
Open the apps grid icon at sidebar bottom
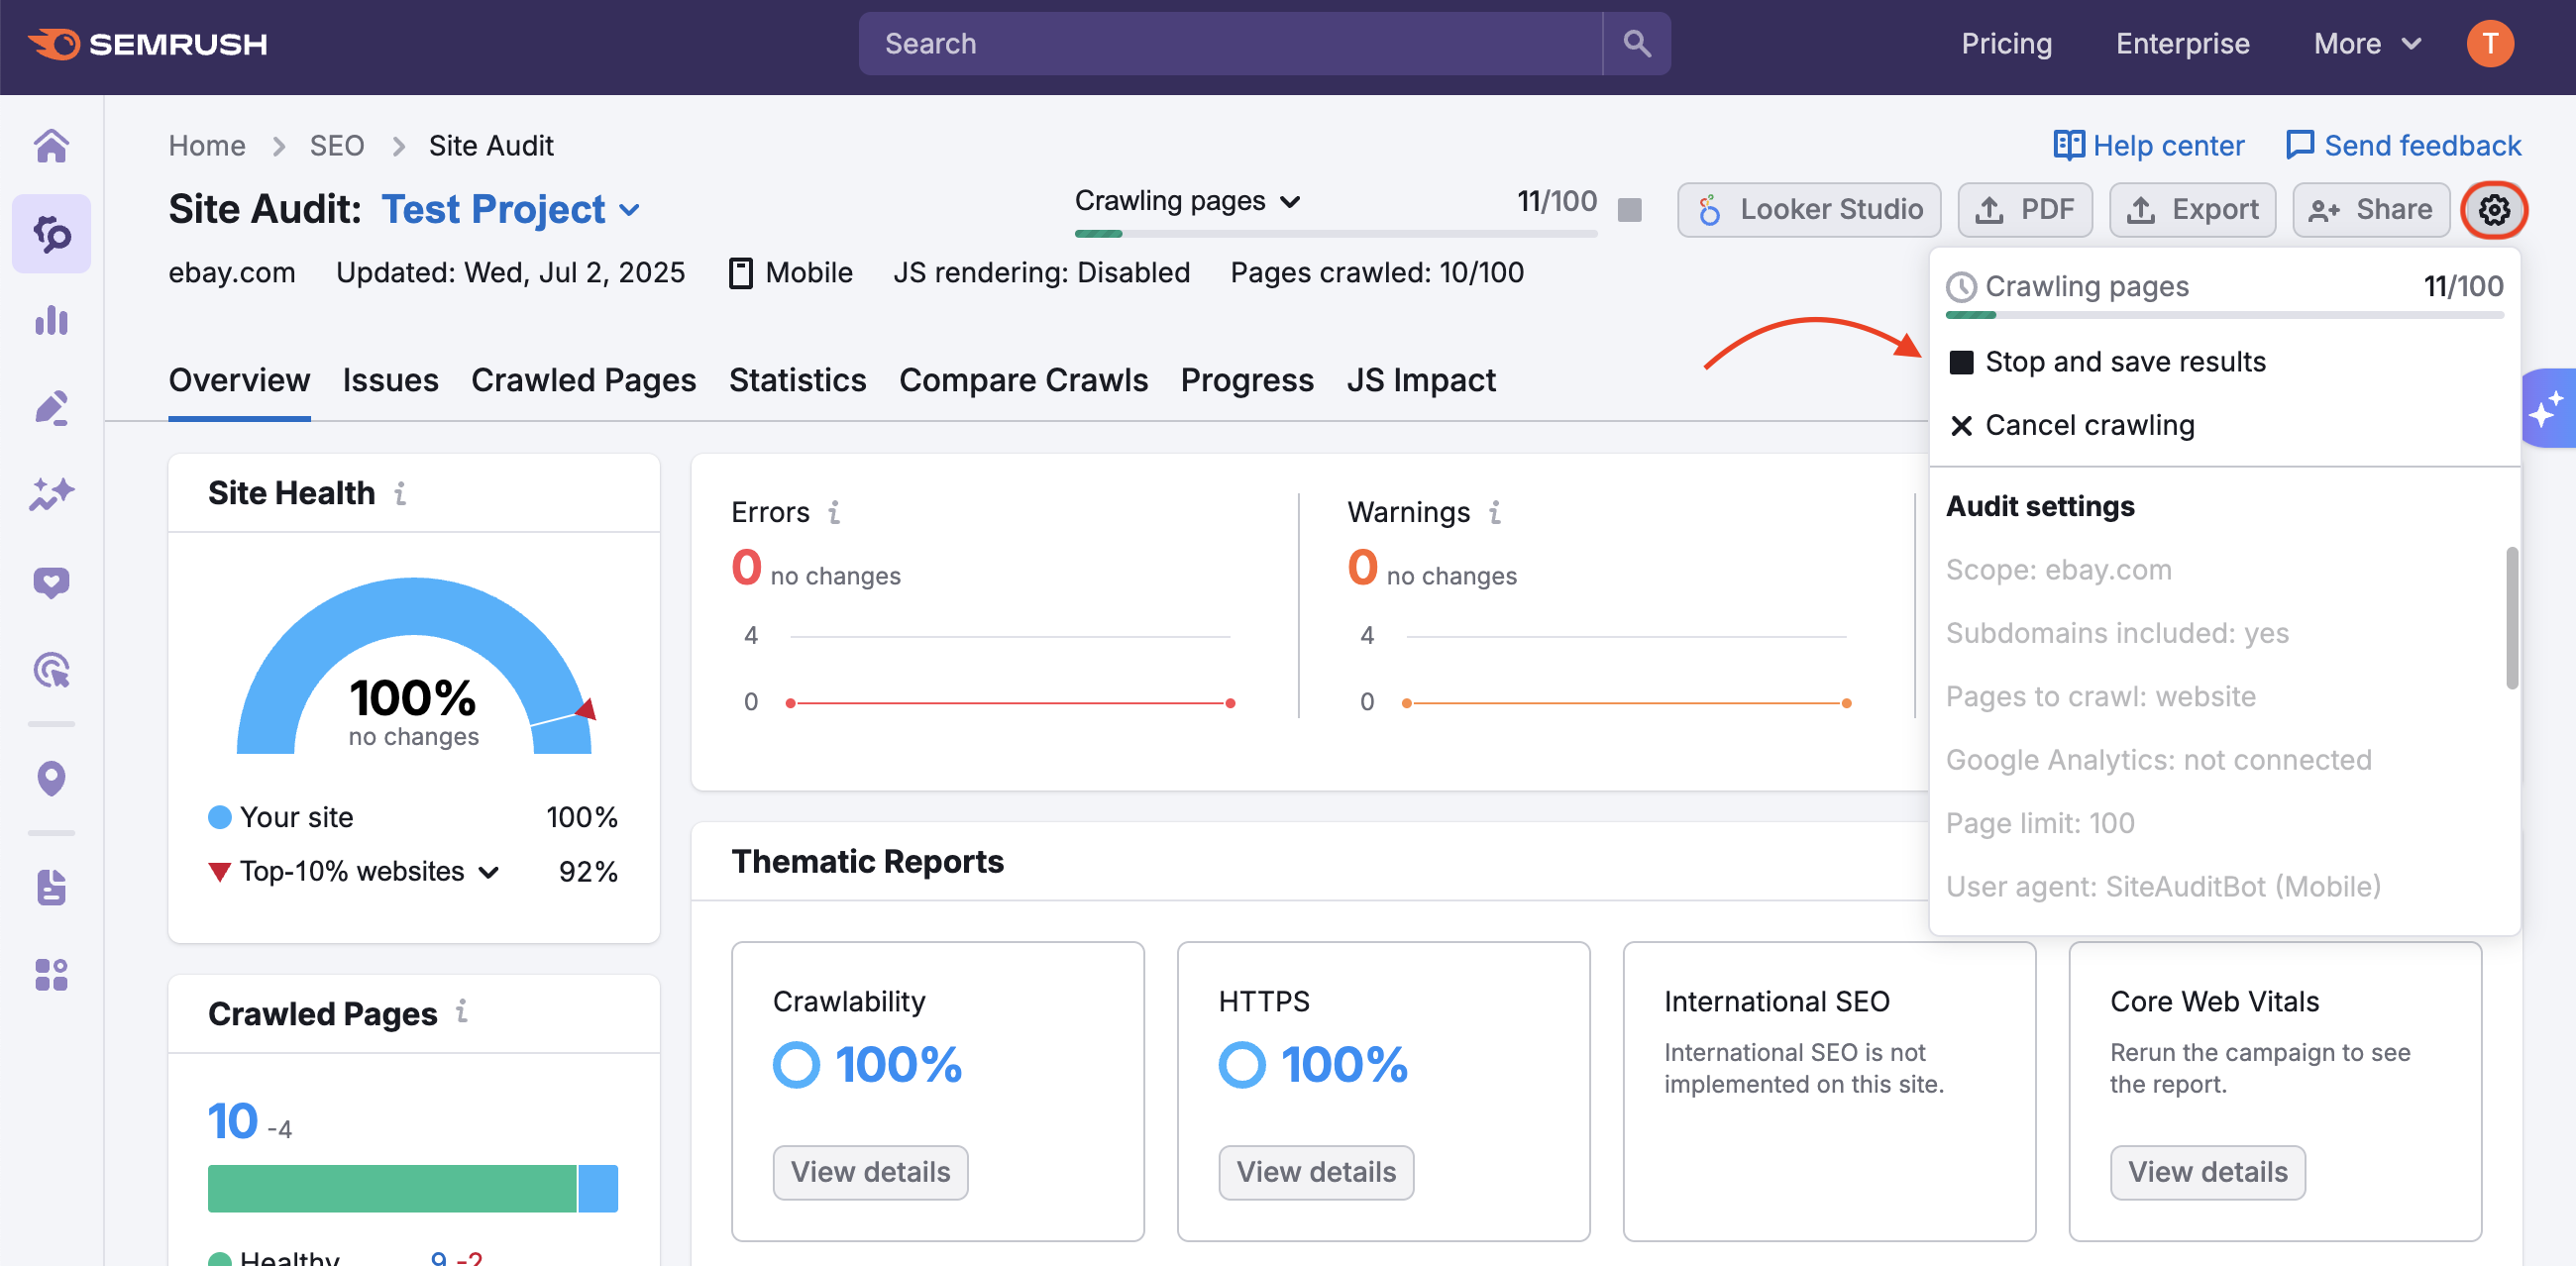(x=51, y=975)
